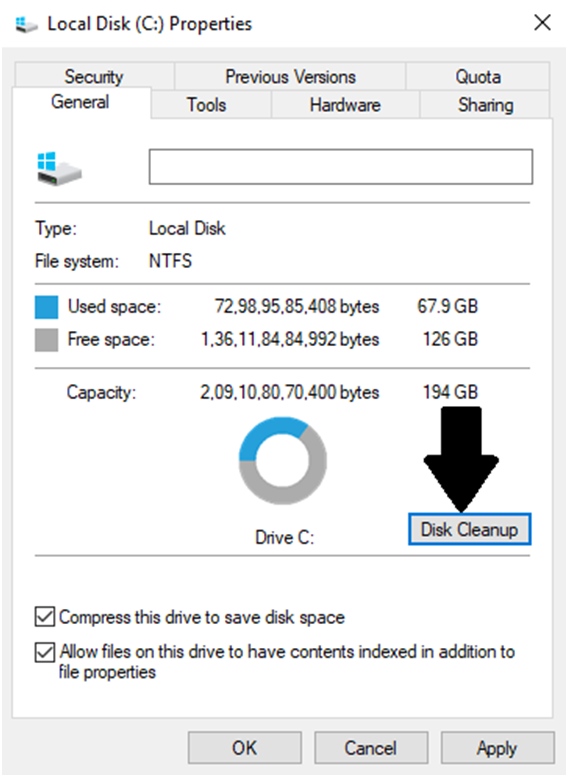568x777 pixels.
Task: Click the Cancel button
Action: coord(371,748)
